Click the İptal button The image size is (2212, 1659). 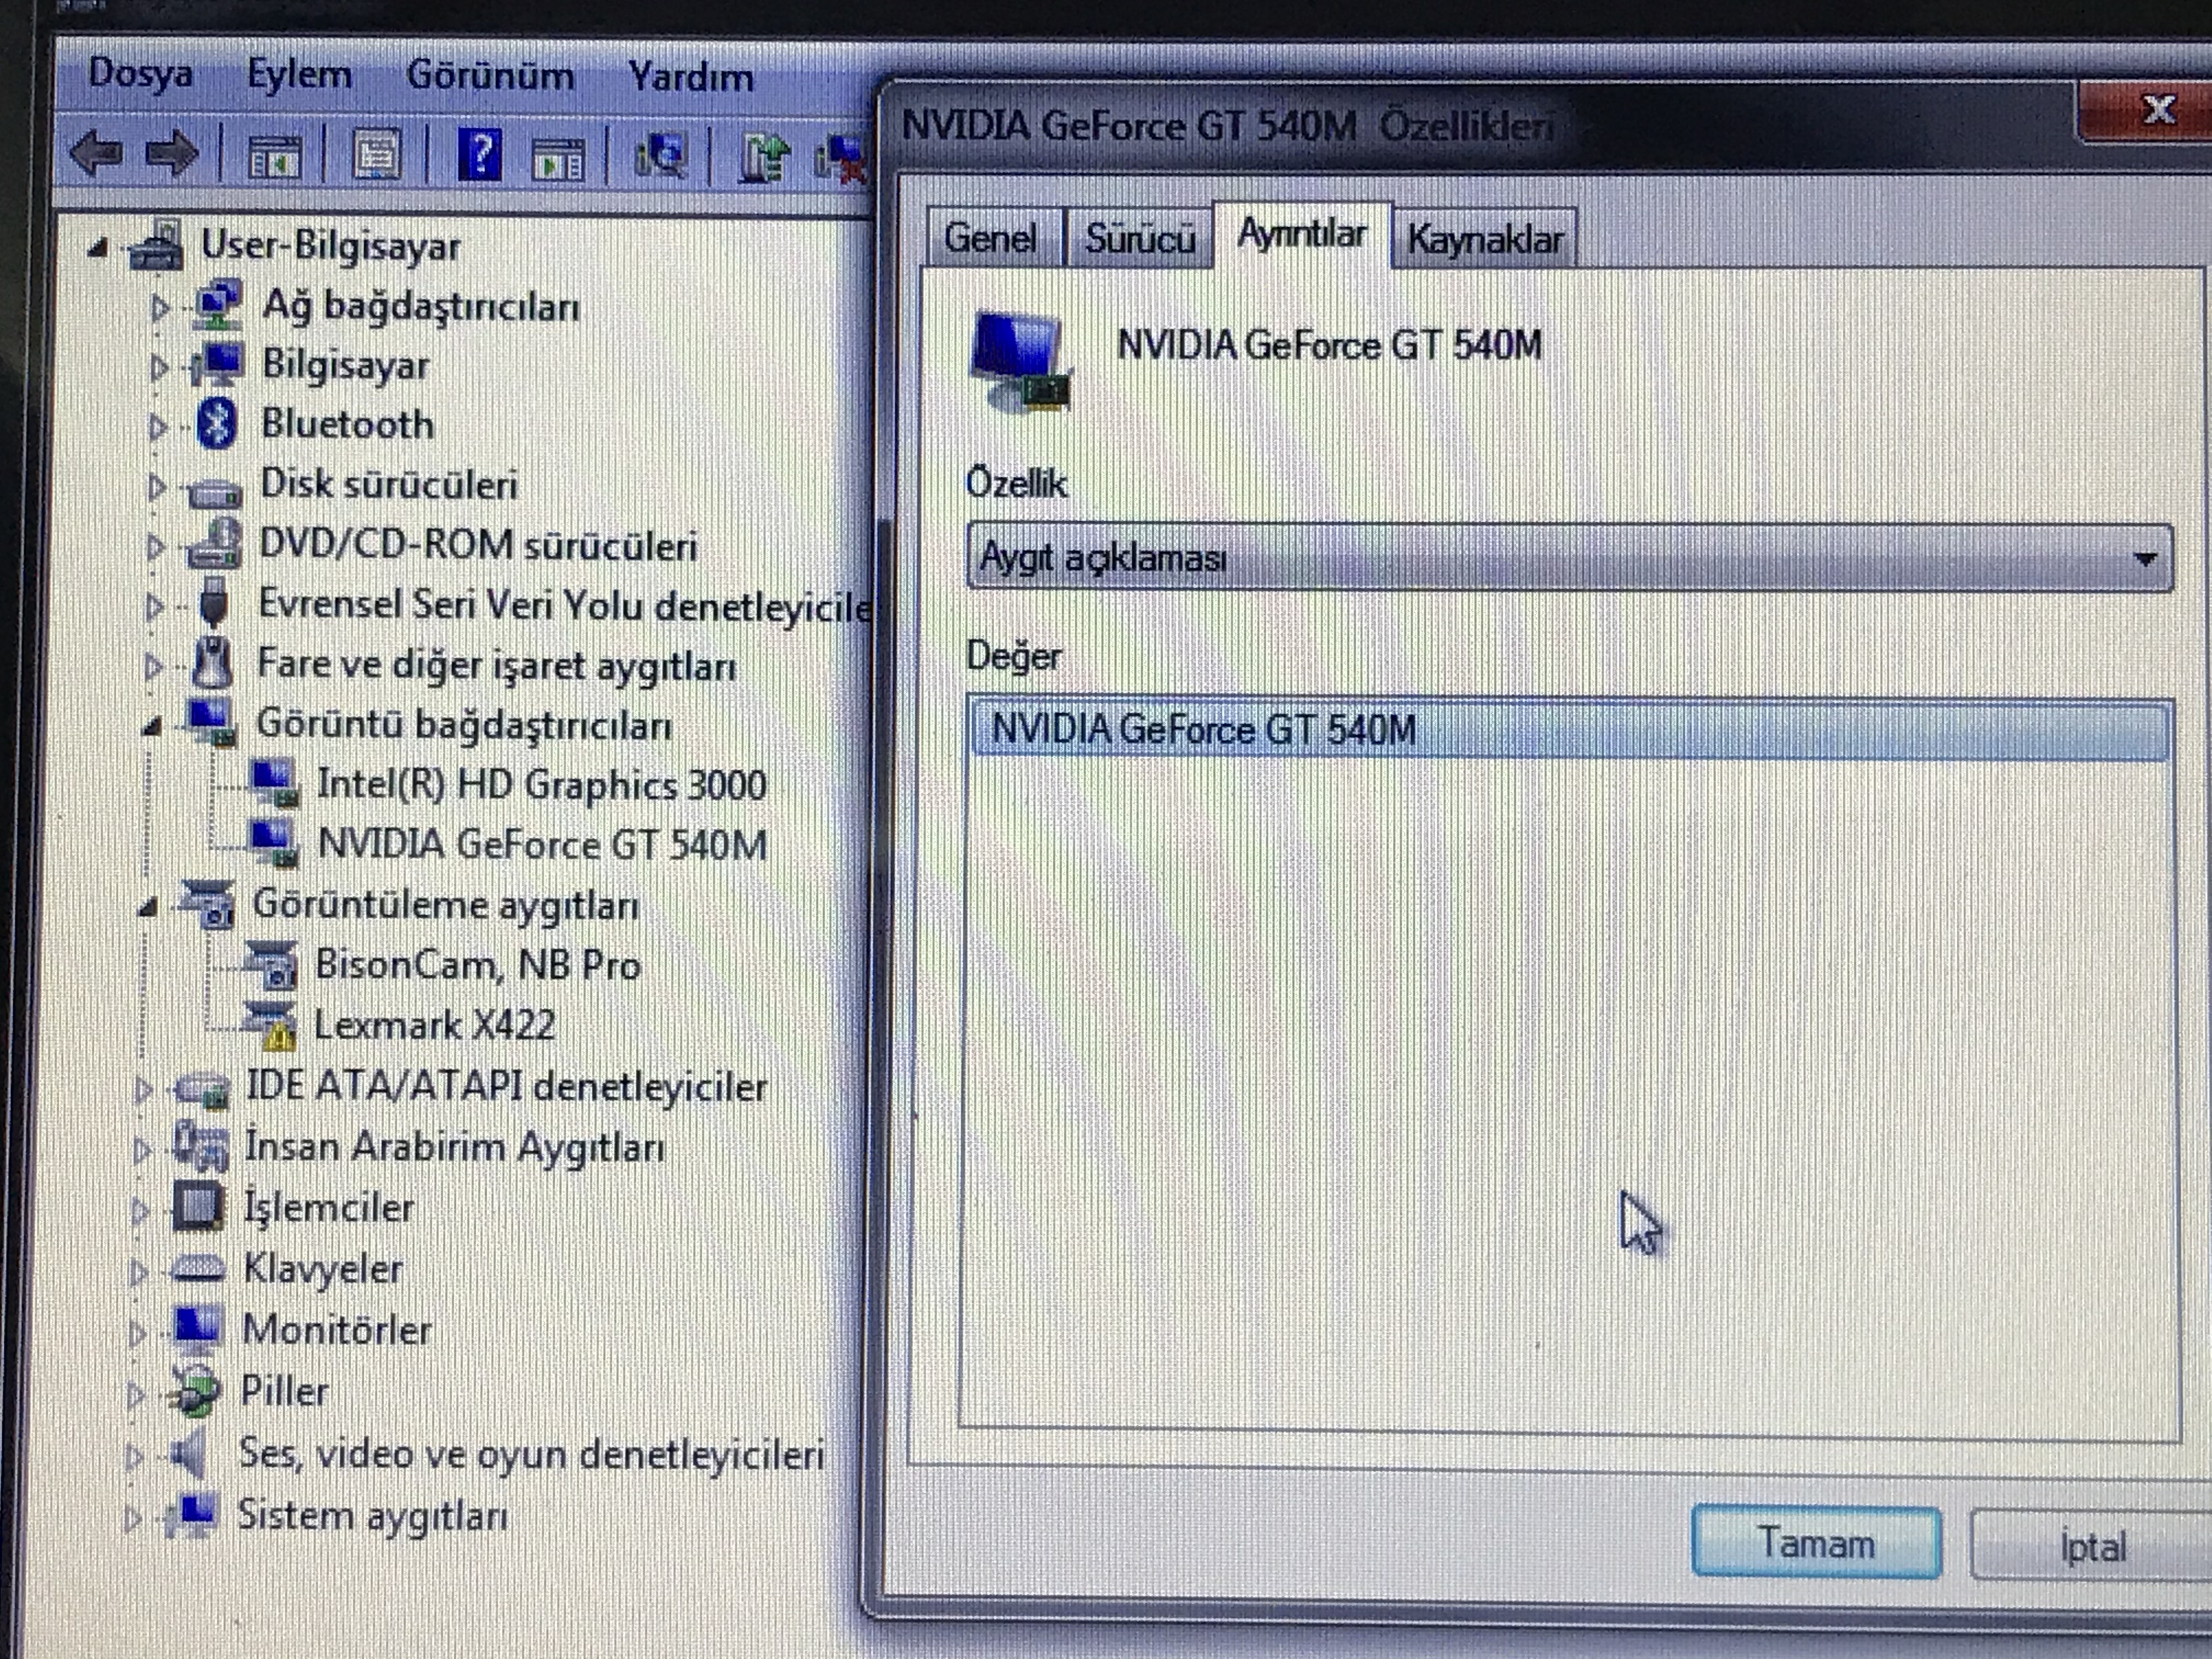(x=2092, y=1547)
